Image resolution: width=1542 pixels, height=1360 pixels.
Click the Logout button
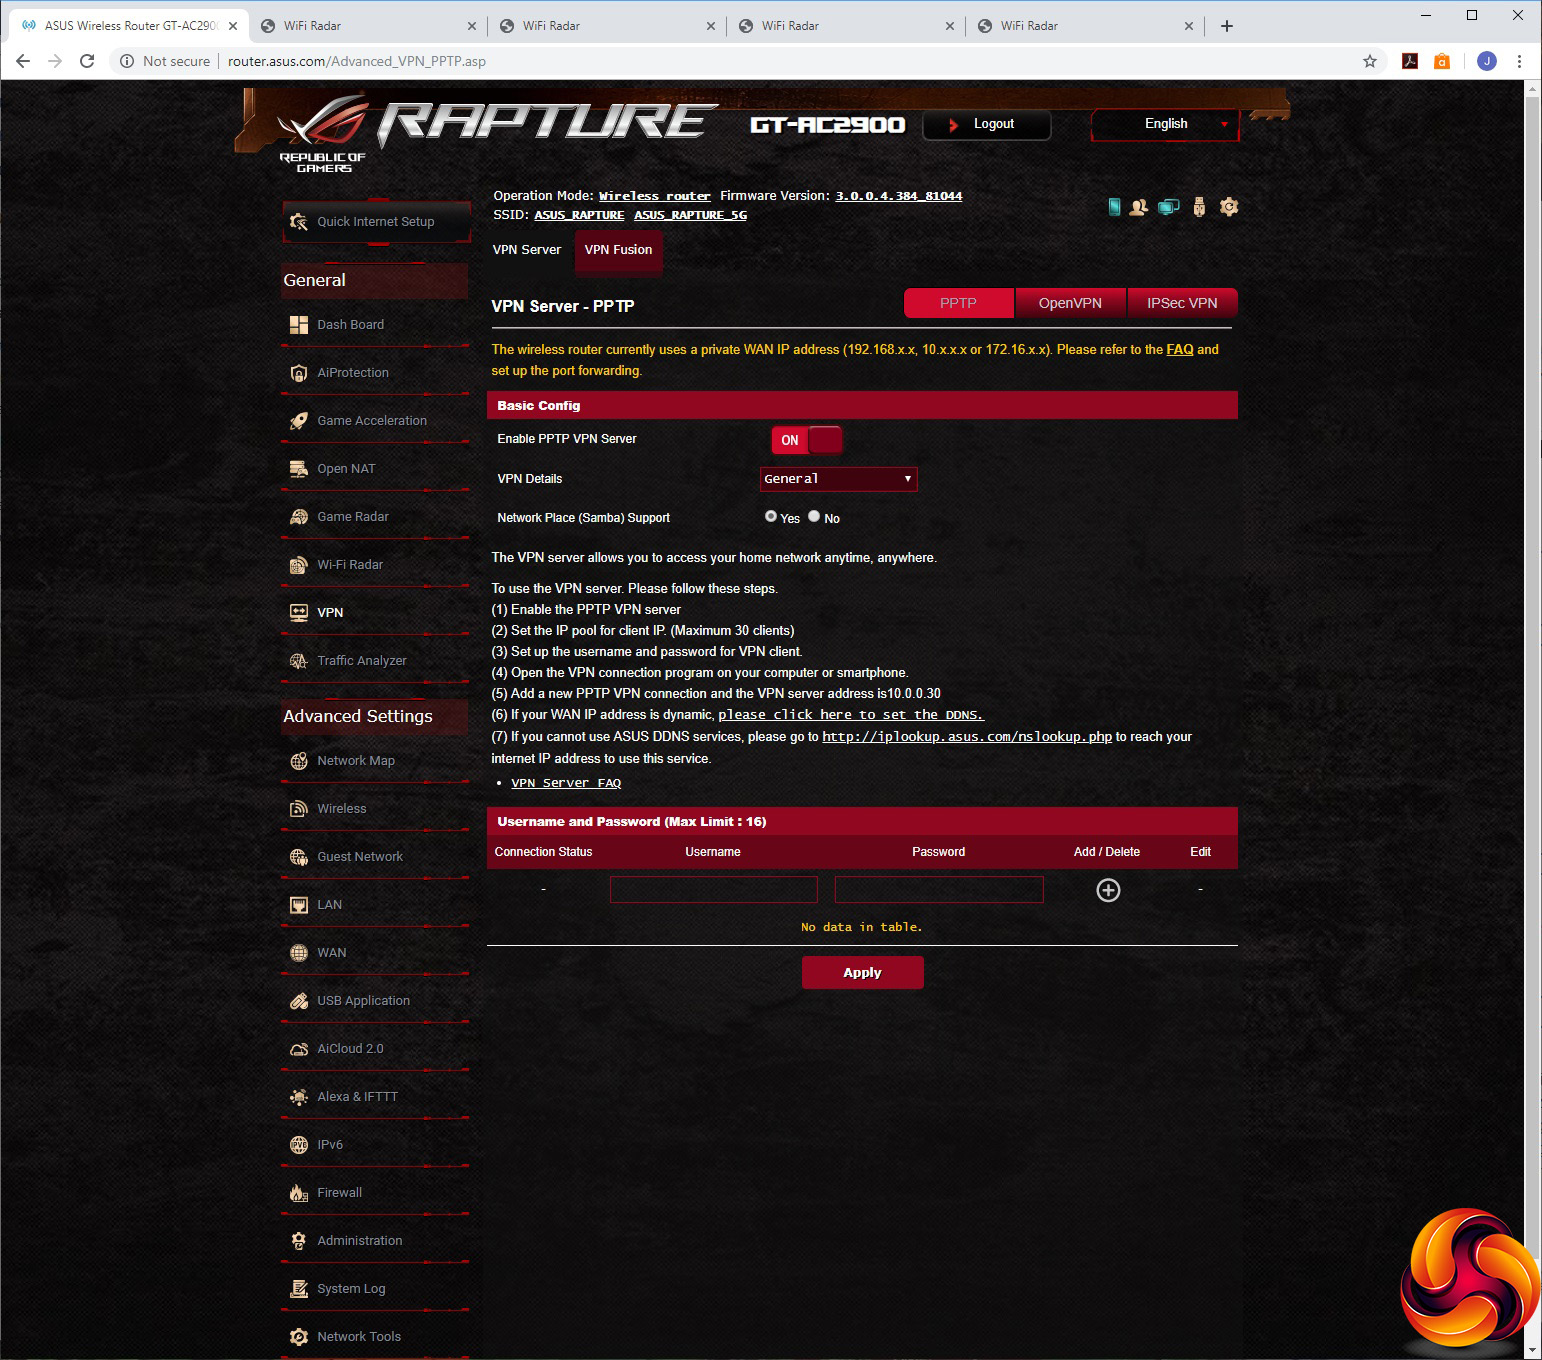(x=986, y=124)
